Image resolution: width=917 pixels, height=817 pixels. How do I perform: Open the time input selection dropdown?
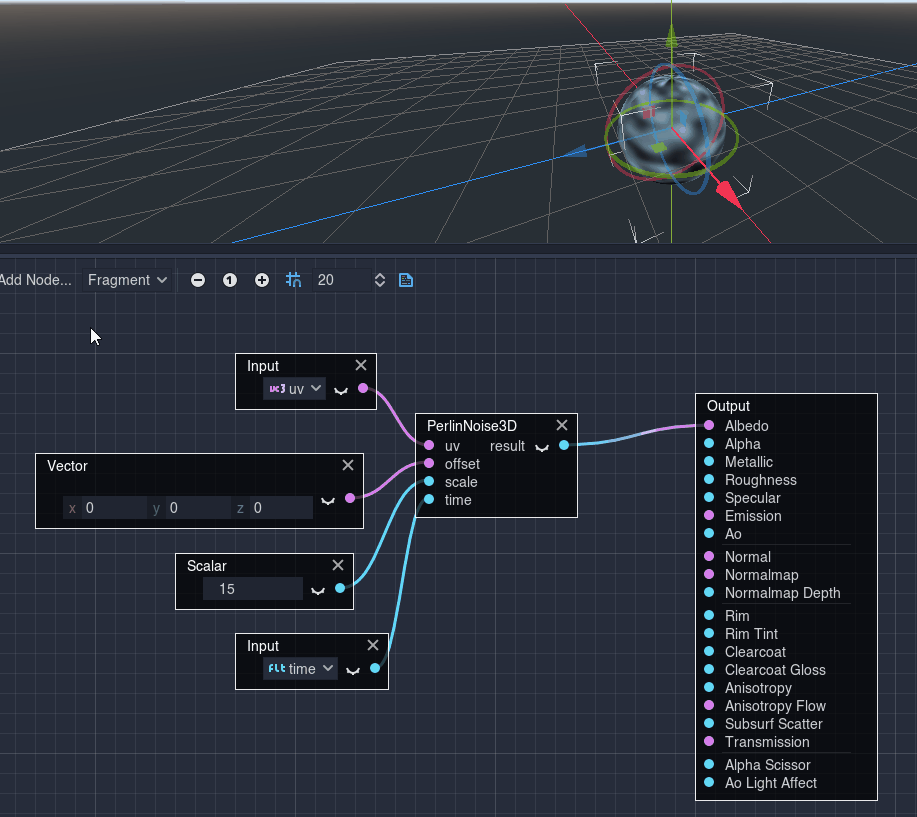point(300,669)
